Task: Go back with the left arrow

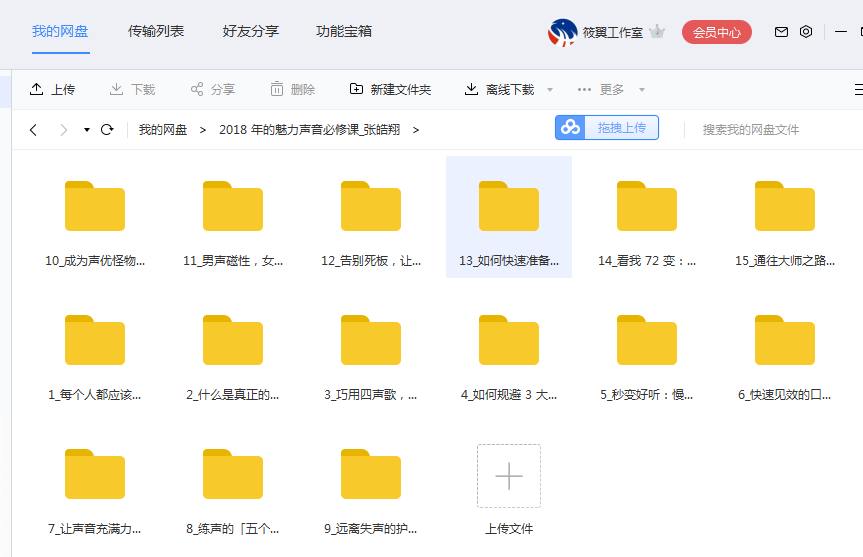Action: [x=33, y=129]
